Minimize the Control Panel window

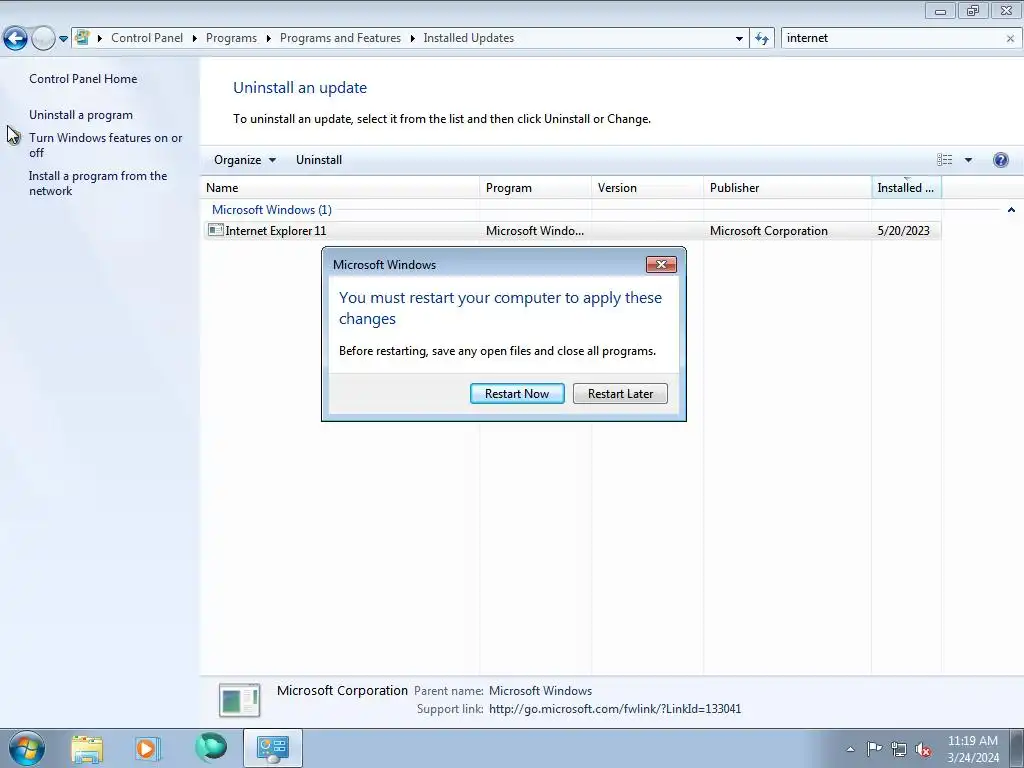(940, 11)
